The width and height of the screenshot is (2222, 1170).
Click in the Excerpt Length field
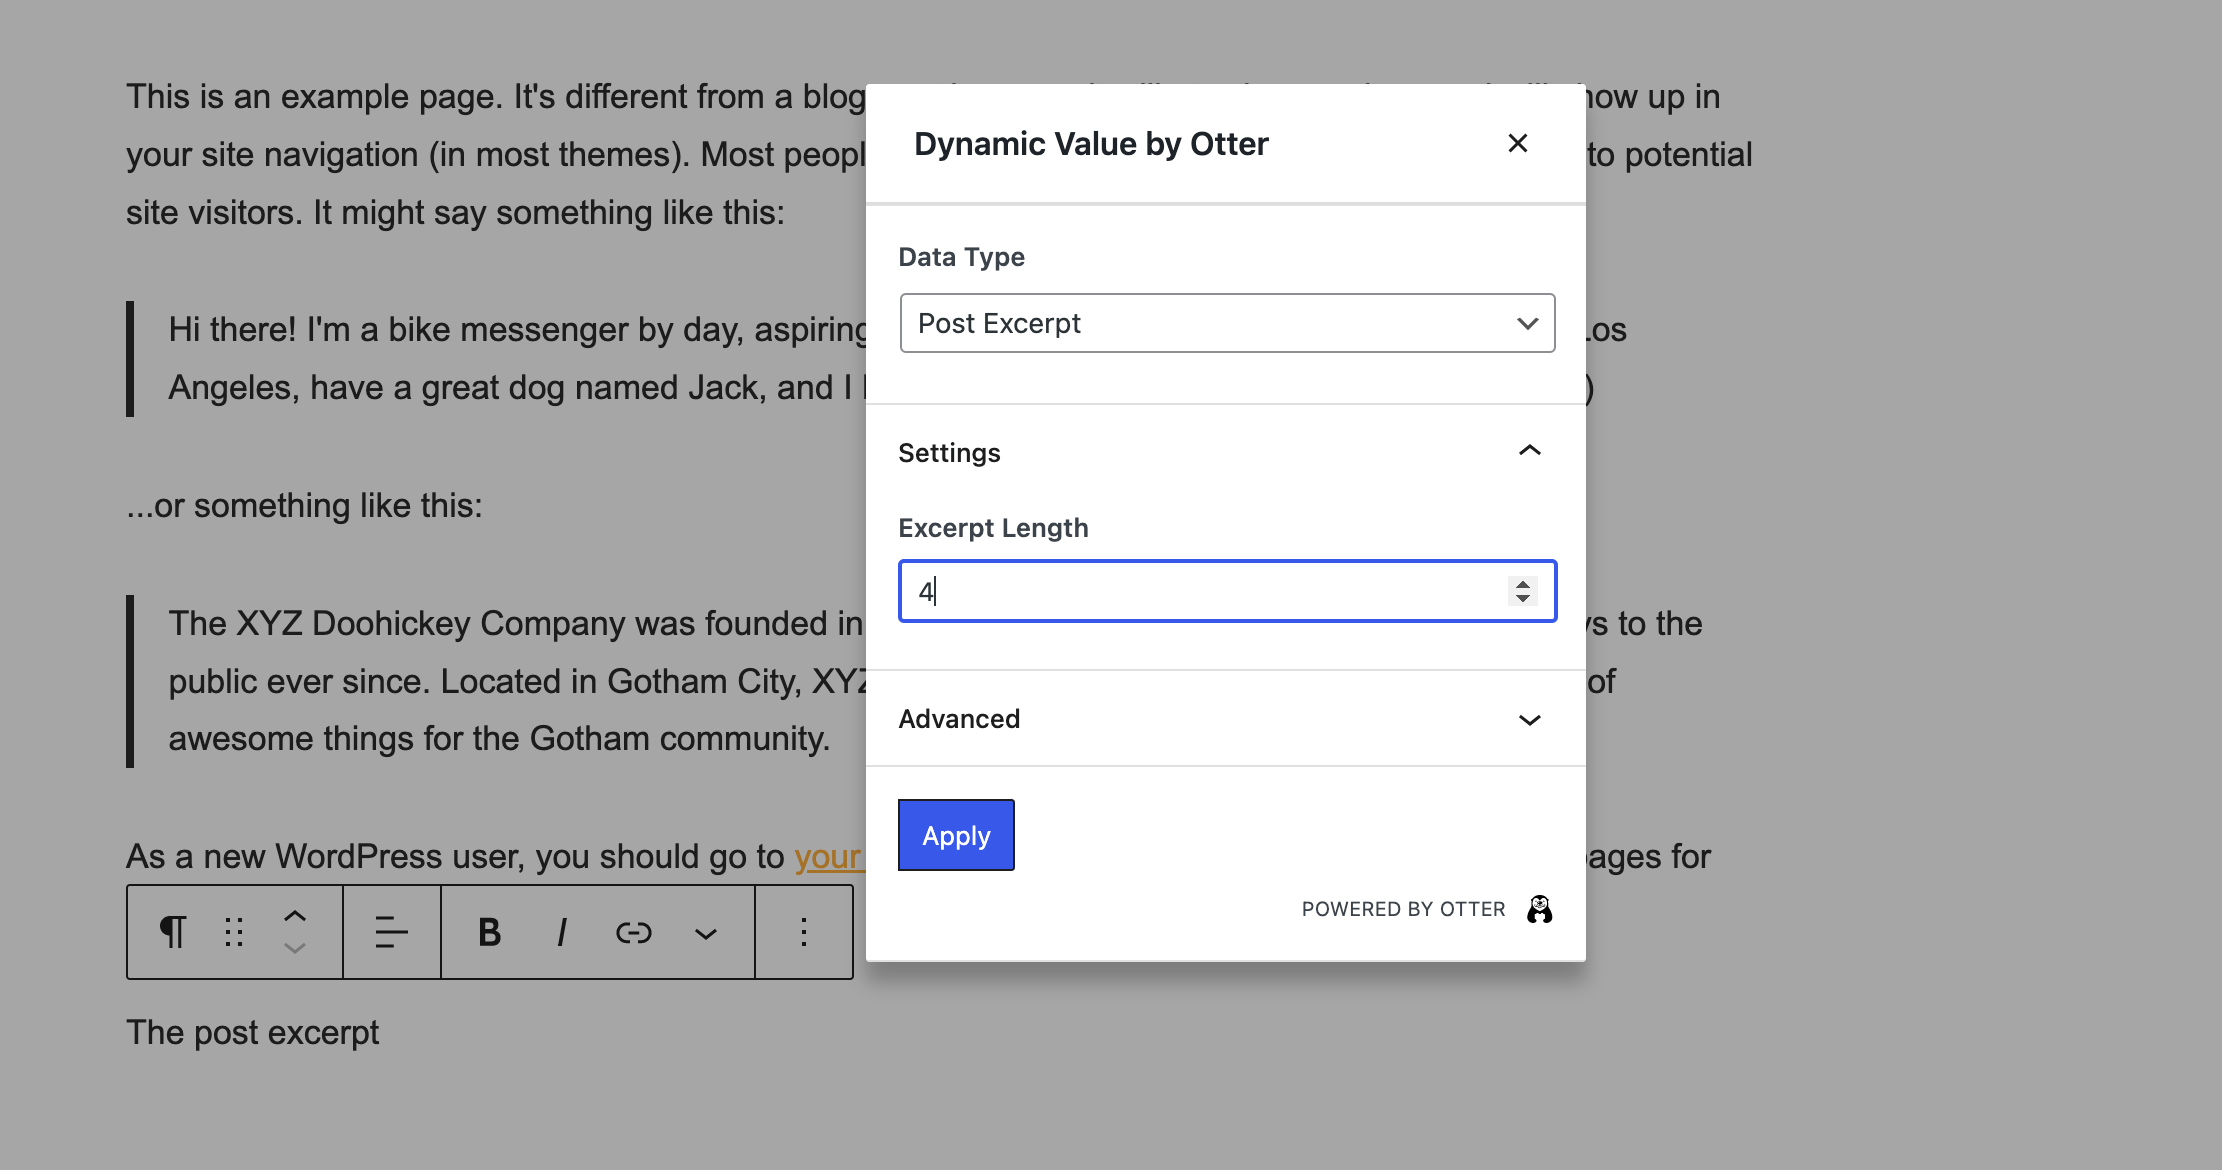point(1200,591)
